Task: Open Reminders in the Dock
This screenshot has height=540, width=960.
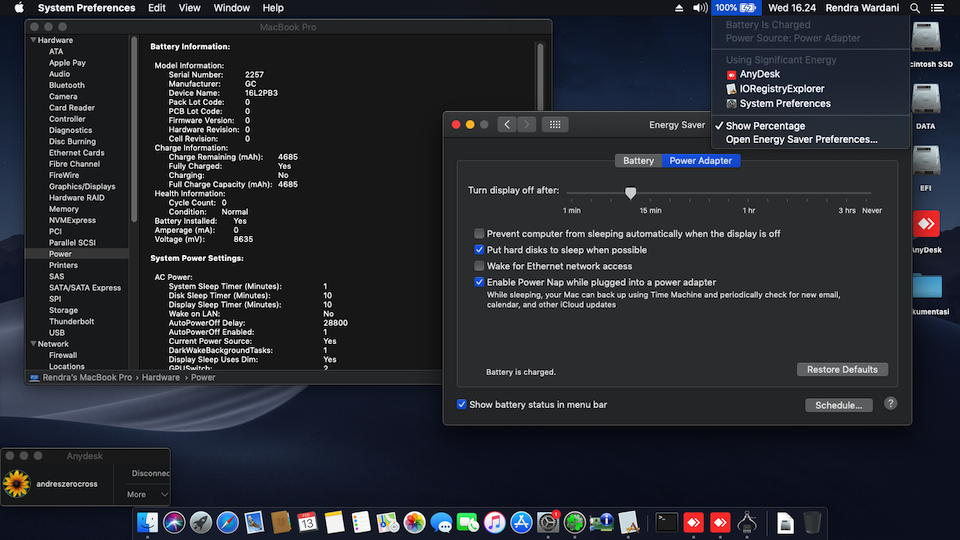Action: [x=361, y=522]
